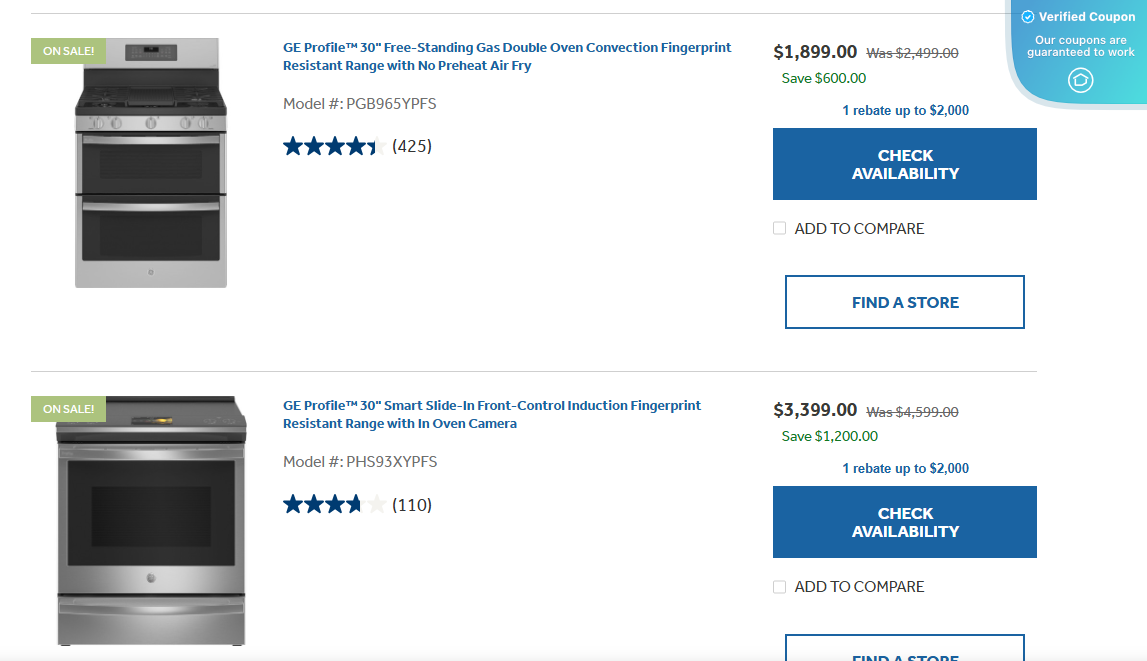The width and height of the screenshot is (1147, 661).
Task: Click the Verified Coupon checkmark icon
Action: 1028,17
